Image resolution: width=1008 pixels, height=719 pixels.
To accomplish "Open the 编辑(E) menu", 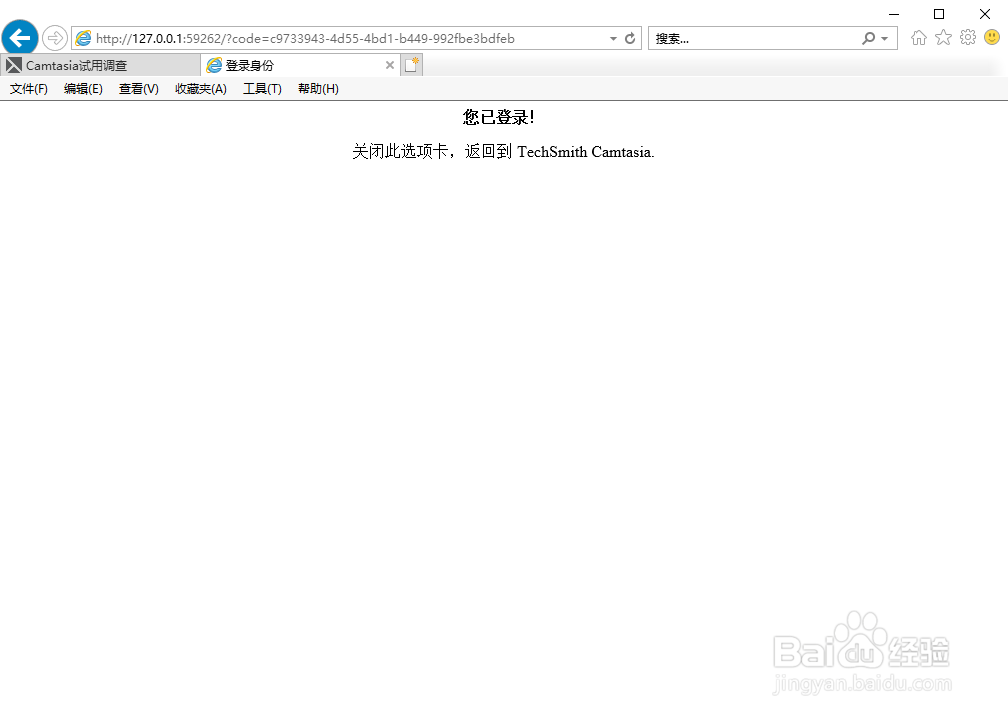I will point(84,89).
